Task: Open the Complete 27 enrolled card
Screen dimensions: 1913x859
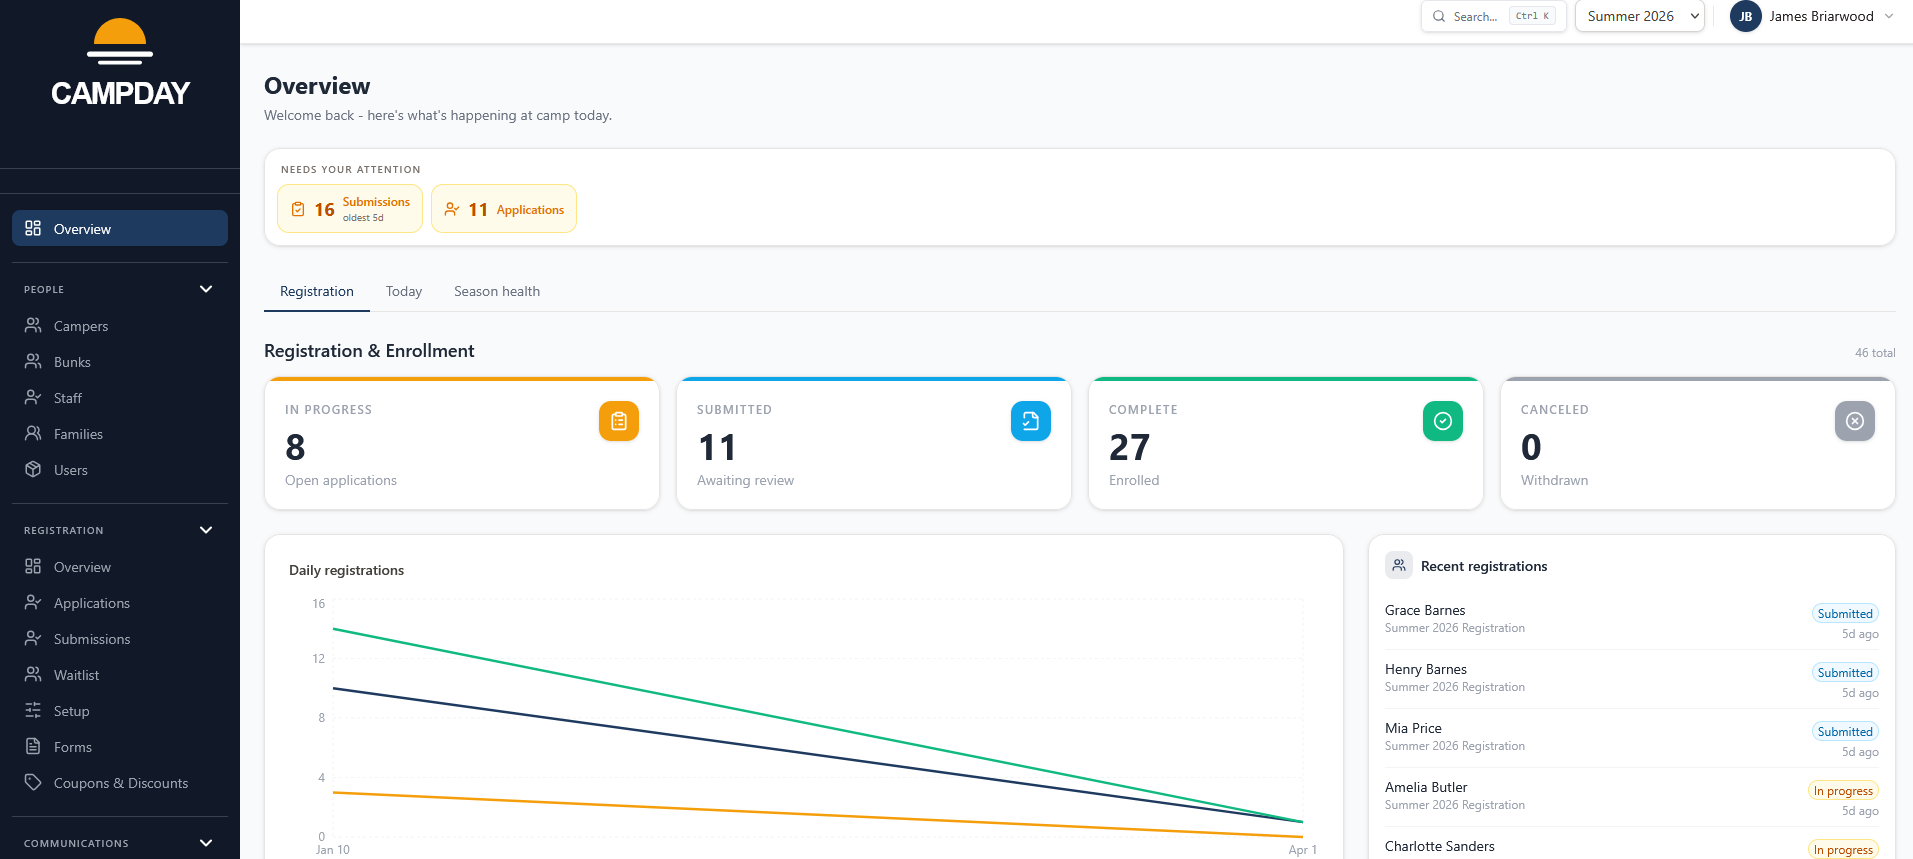Action: (1286, 444)
